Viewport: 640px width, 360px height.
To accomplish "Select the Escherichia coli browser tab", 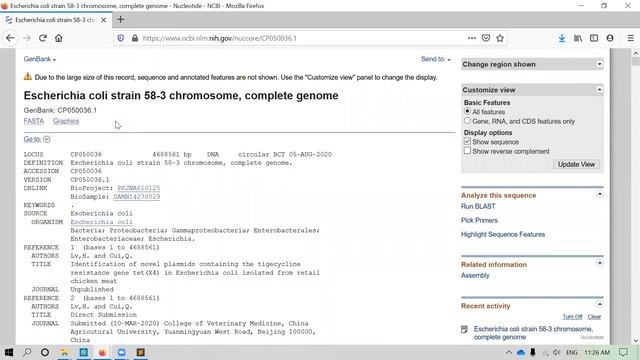I will pos(55,20).
